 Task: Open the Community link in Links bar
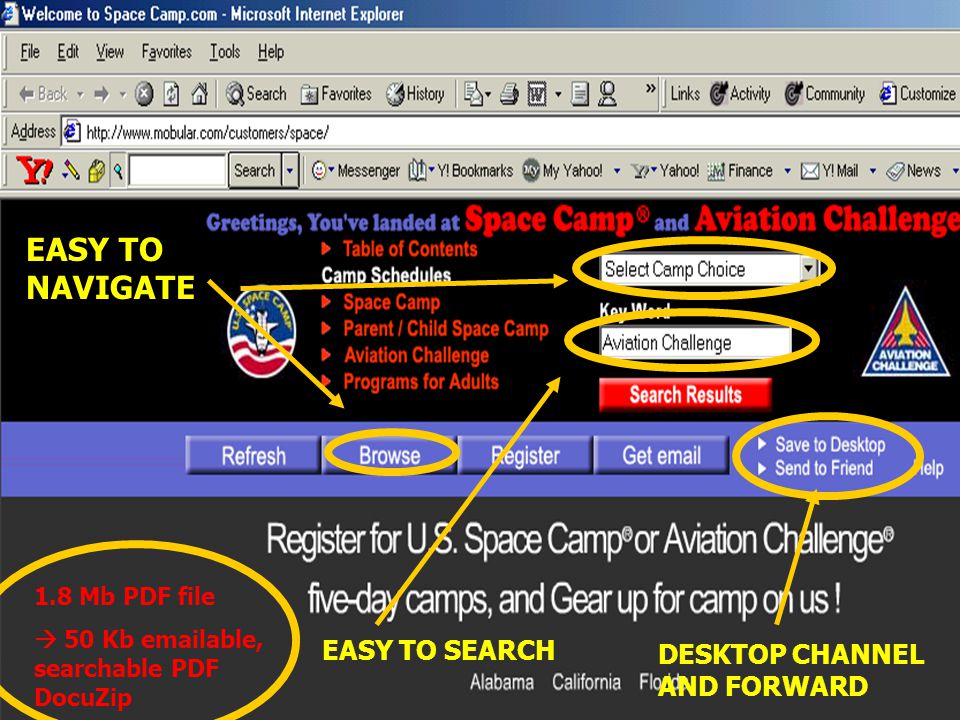[825, 94]
